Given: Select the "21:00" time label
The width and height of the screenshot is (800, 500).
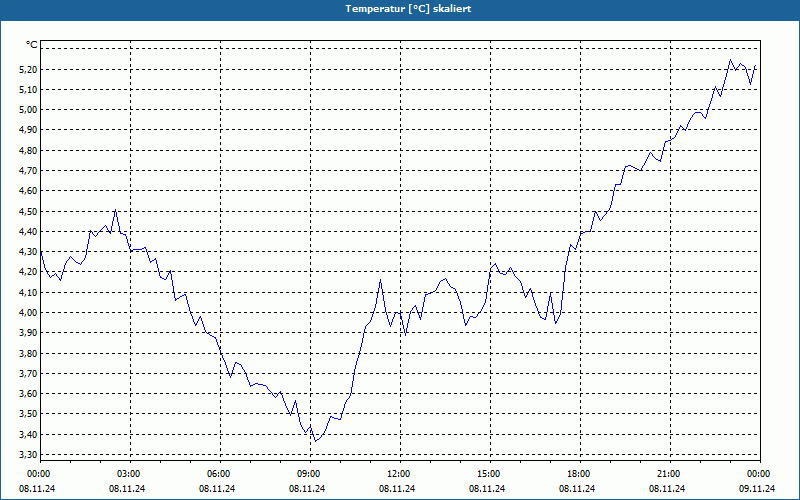Looking at the screenshot, I should 669,474.
